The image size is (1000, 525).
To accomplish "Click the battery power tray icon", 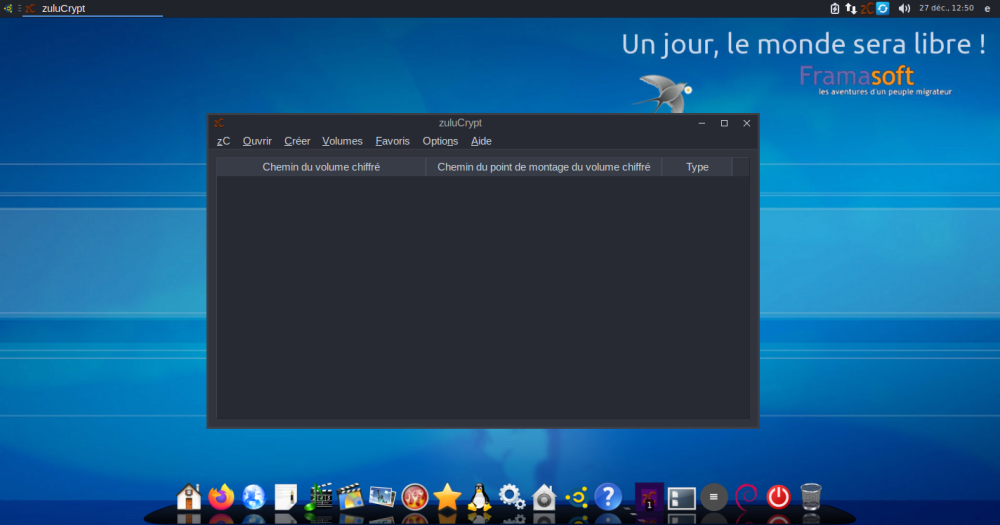I will click(835, 8).
